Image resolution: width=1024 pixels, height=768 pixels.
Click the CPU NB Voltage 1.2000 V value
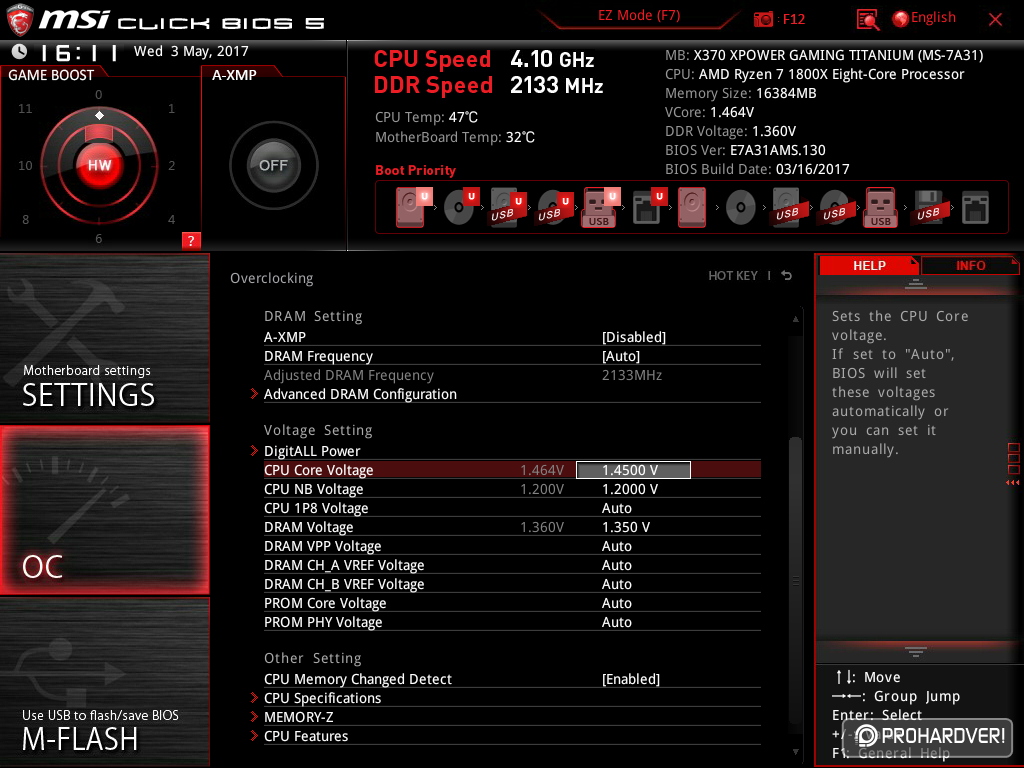click(630, 489)
